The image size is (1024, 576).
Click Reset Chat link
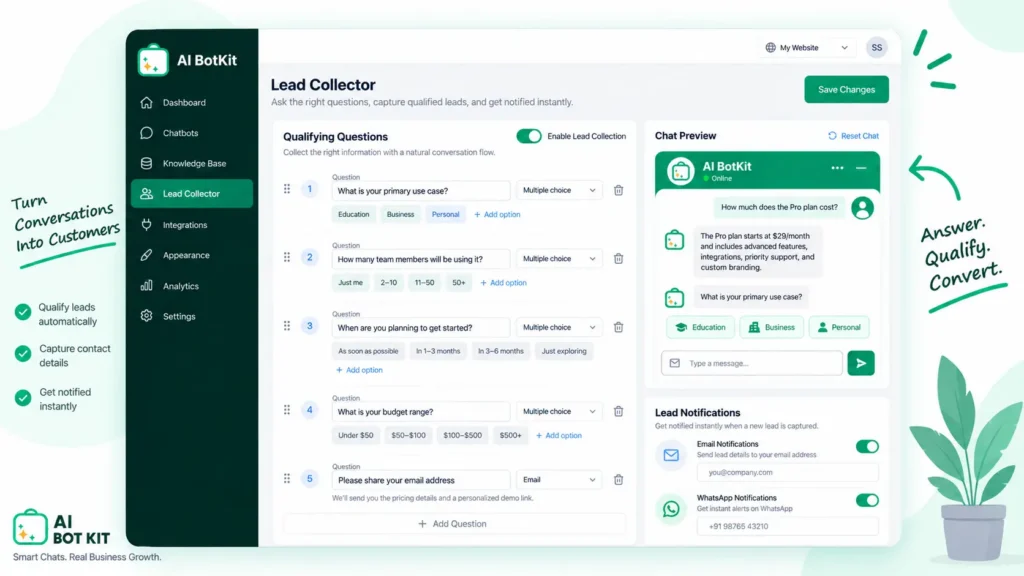pyautogui.click(x=853, y=136)
